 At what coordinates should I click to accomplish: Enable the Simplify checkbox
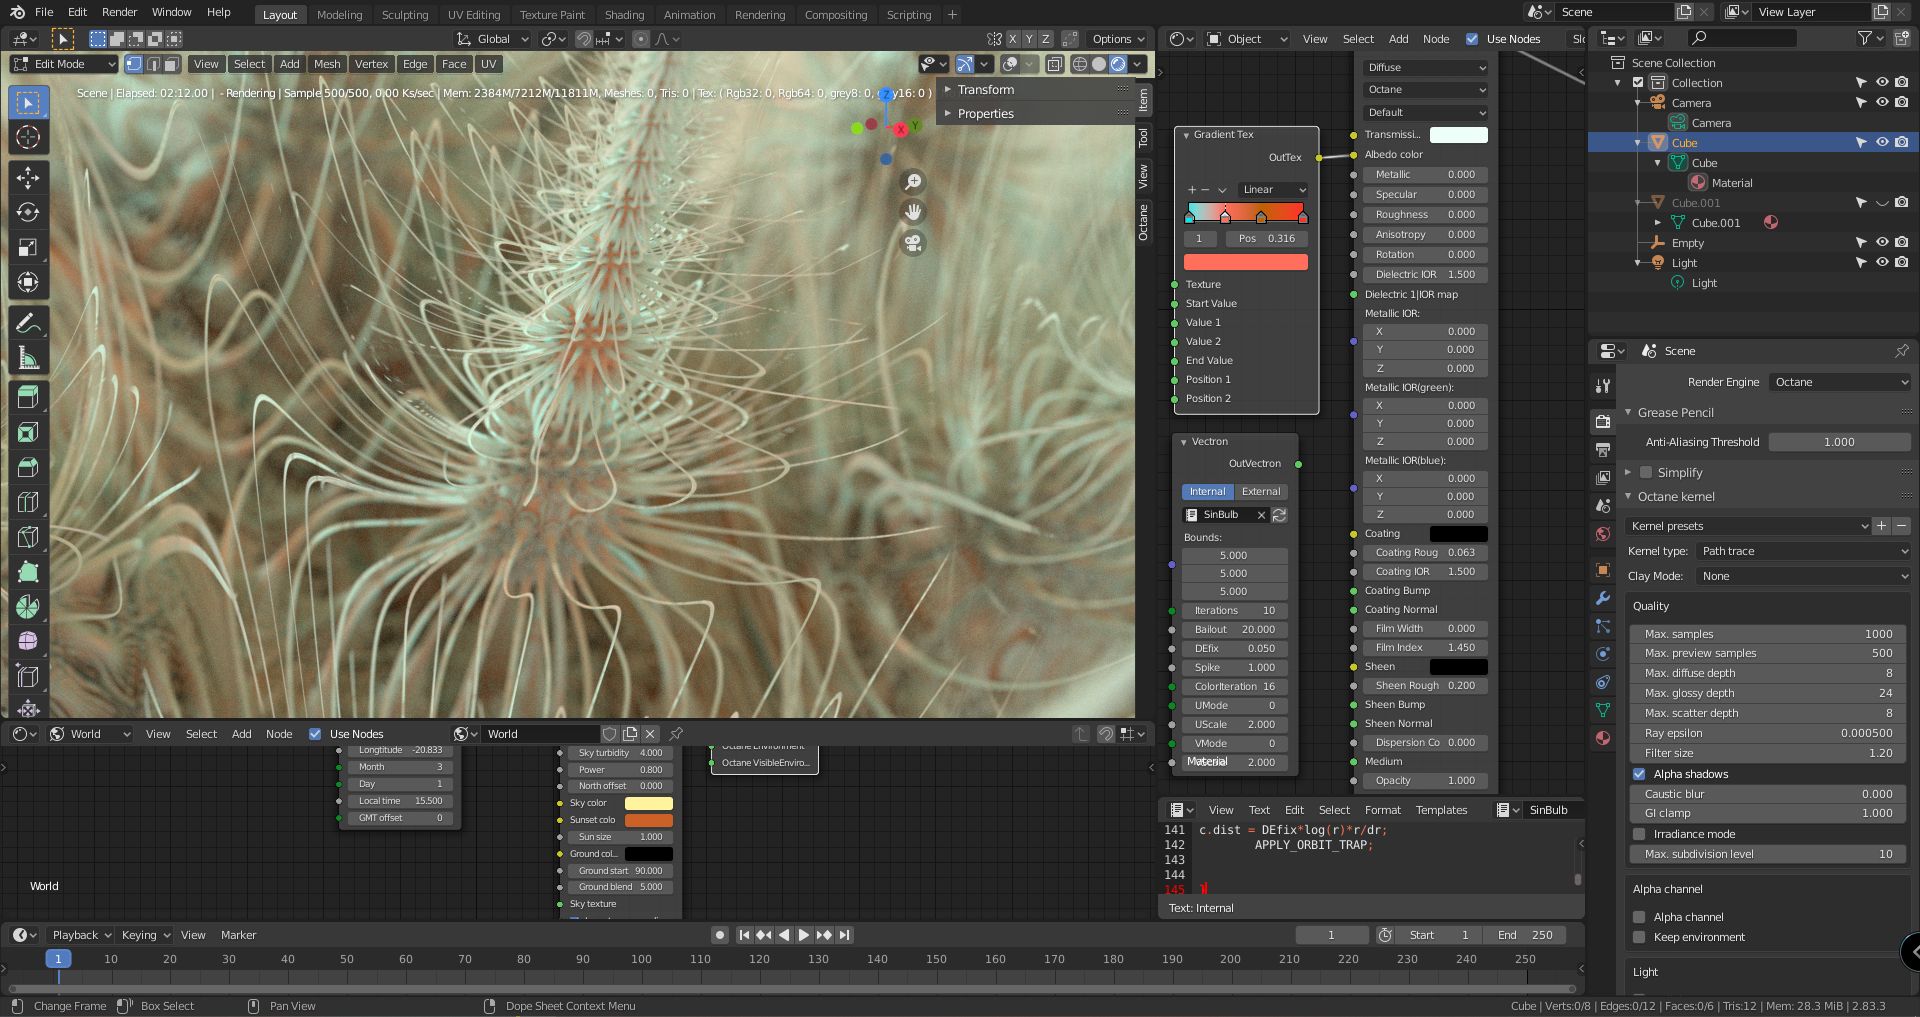point(1646,472)
